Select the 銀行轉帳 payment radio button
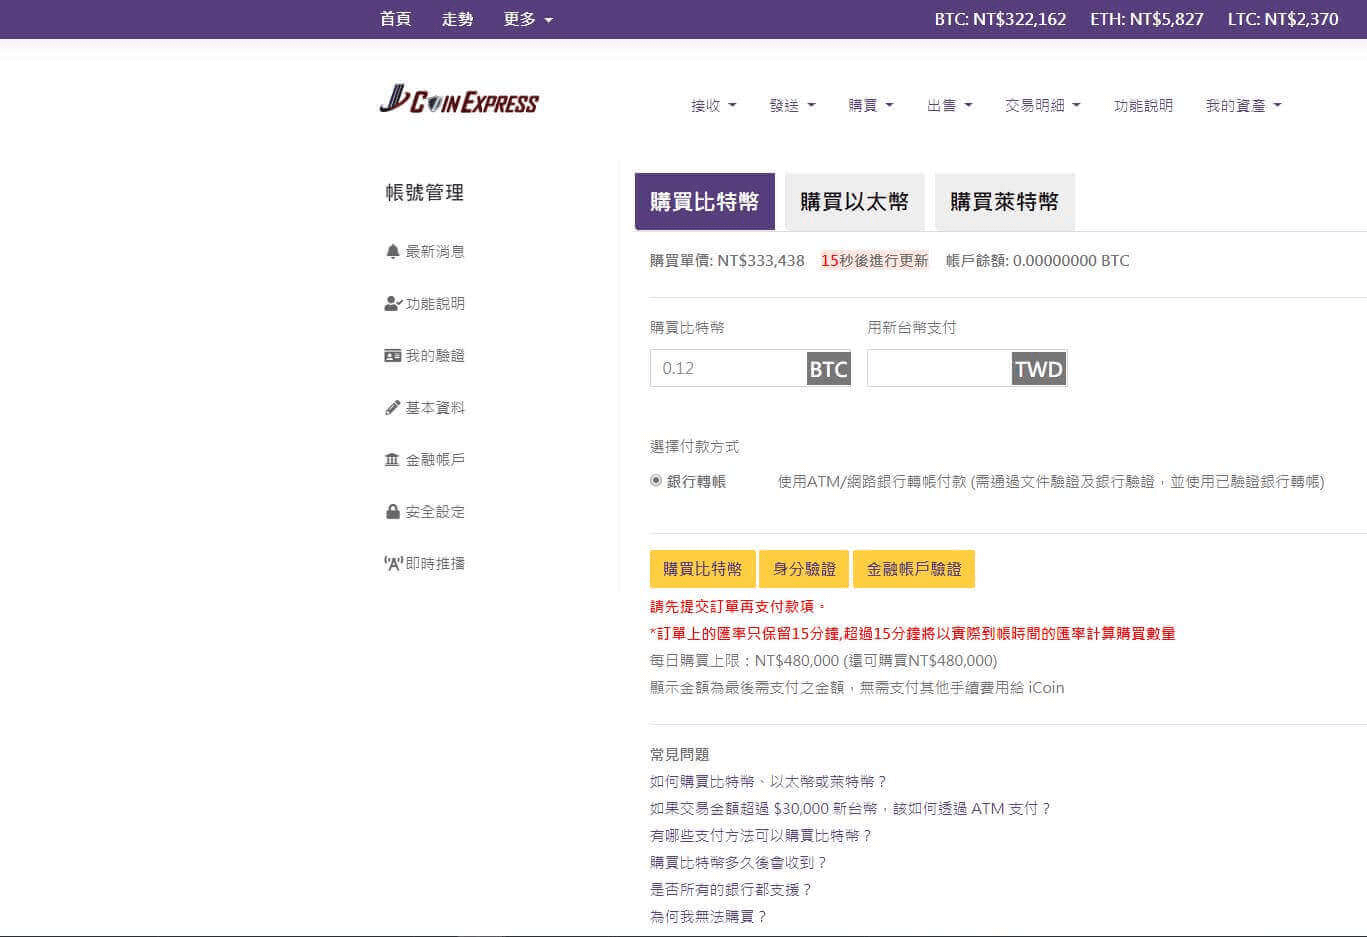1367x937 pixels. 656,481
